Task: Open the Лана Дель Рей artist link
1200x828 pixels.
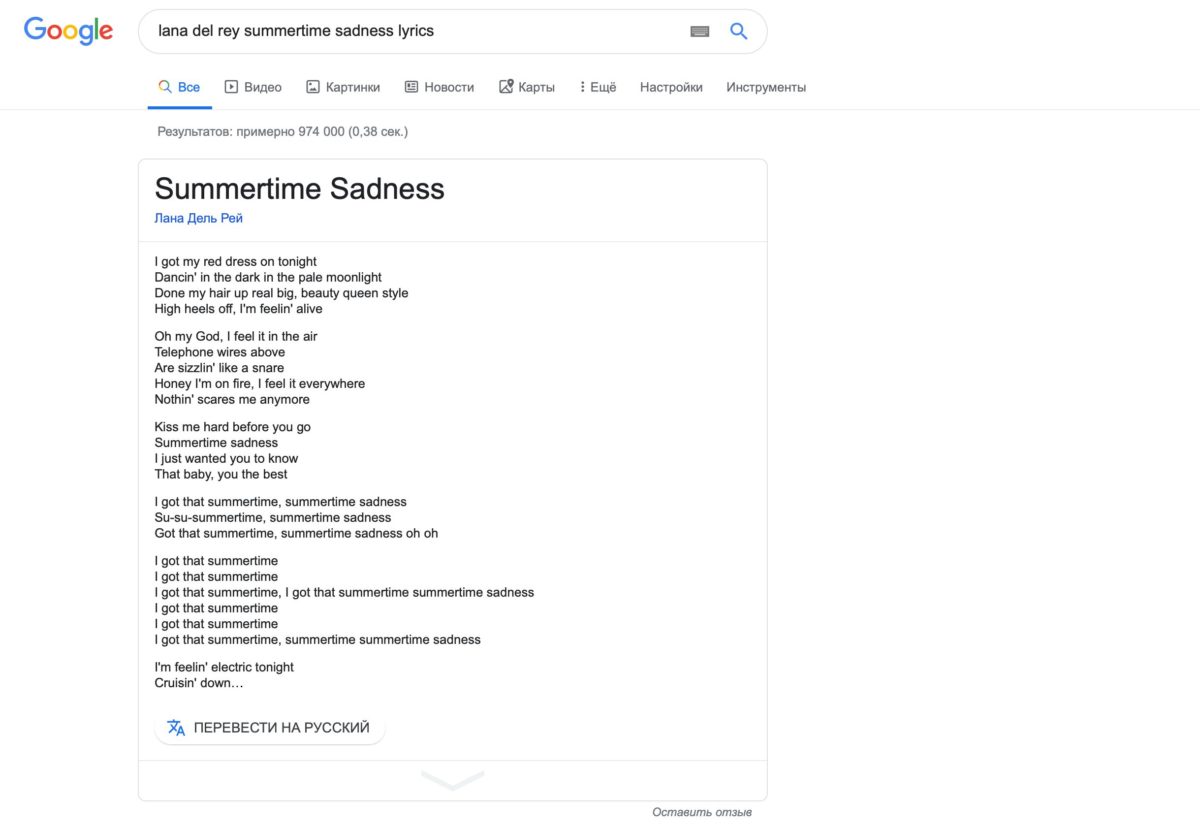Action: point(199,218)
